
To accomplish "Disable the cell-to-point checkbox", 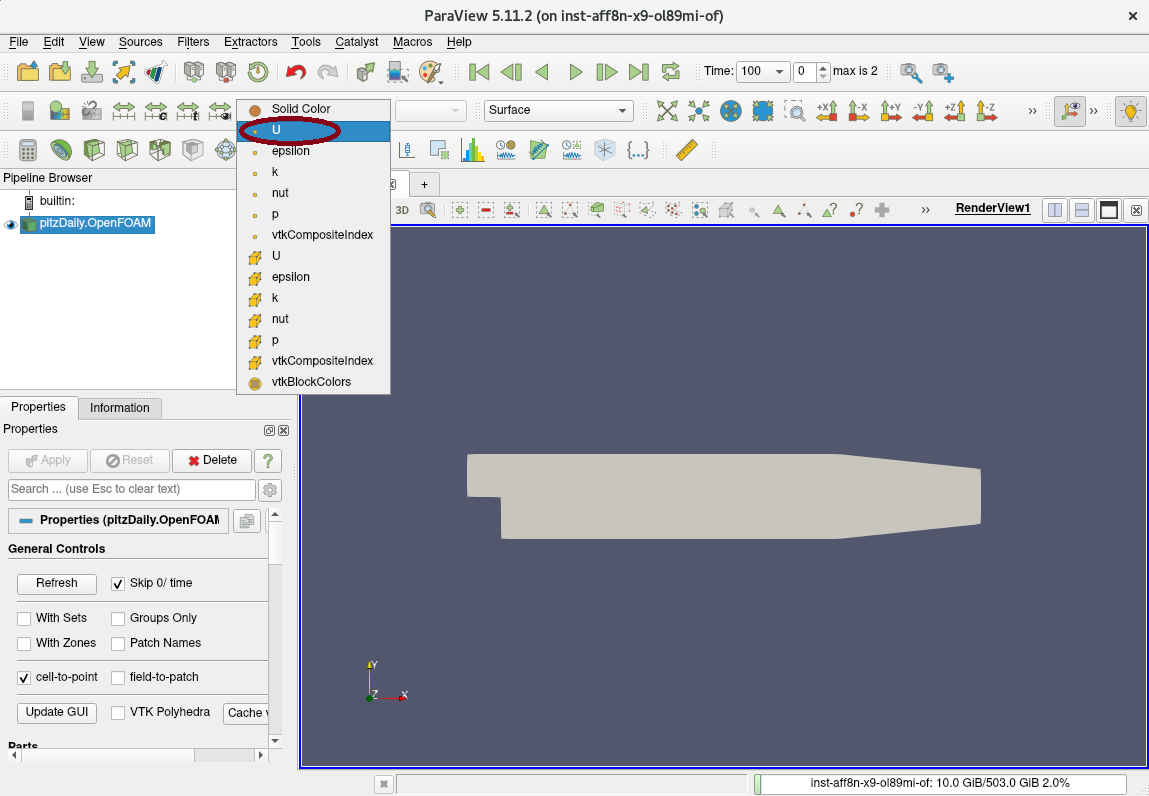I will click(x=24, y=678).
